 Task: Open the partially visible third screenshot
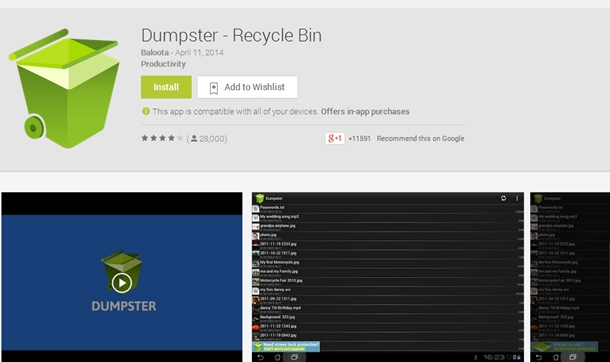pyautogui.click(x=570, y=277)
